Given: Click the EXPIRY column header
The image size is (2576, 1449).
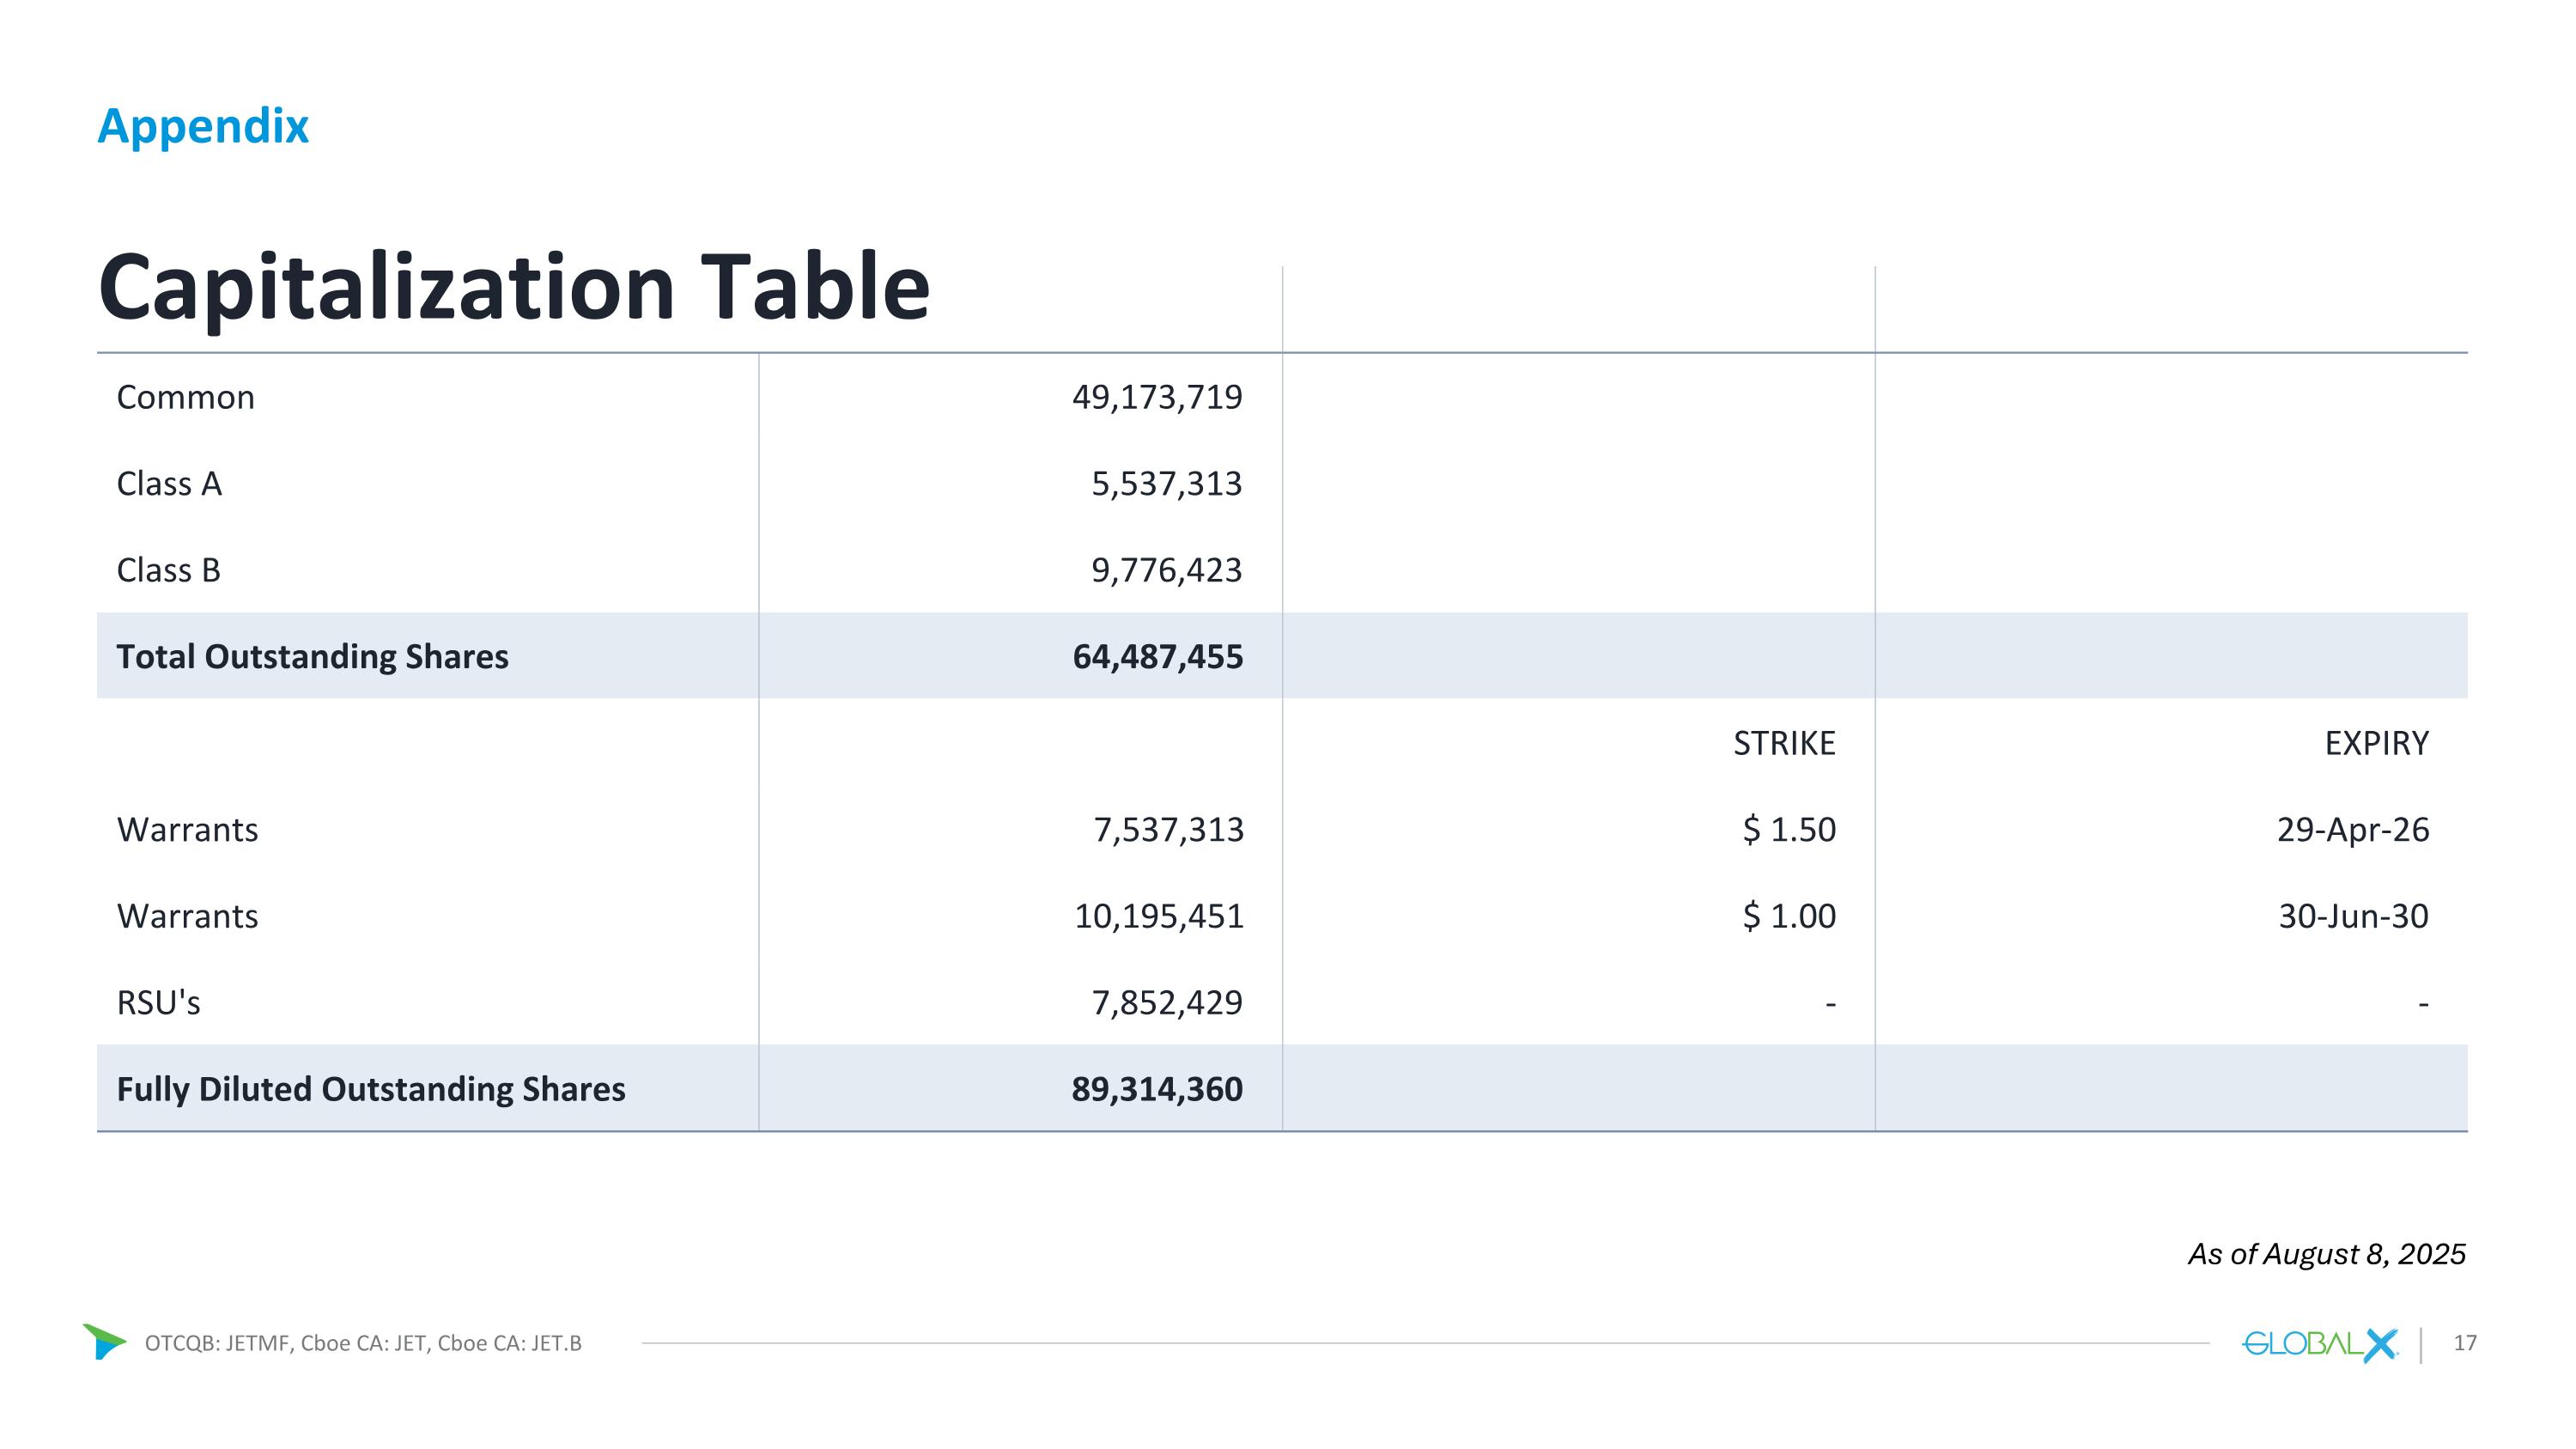Looking at the screenshot, I should pos(2376,743).
